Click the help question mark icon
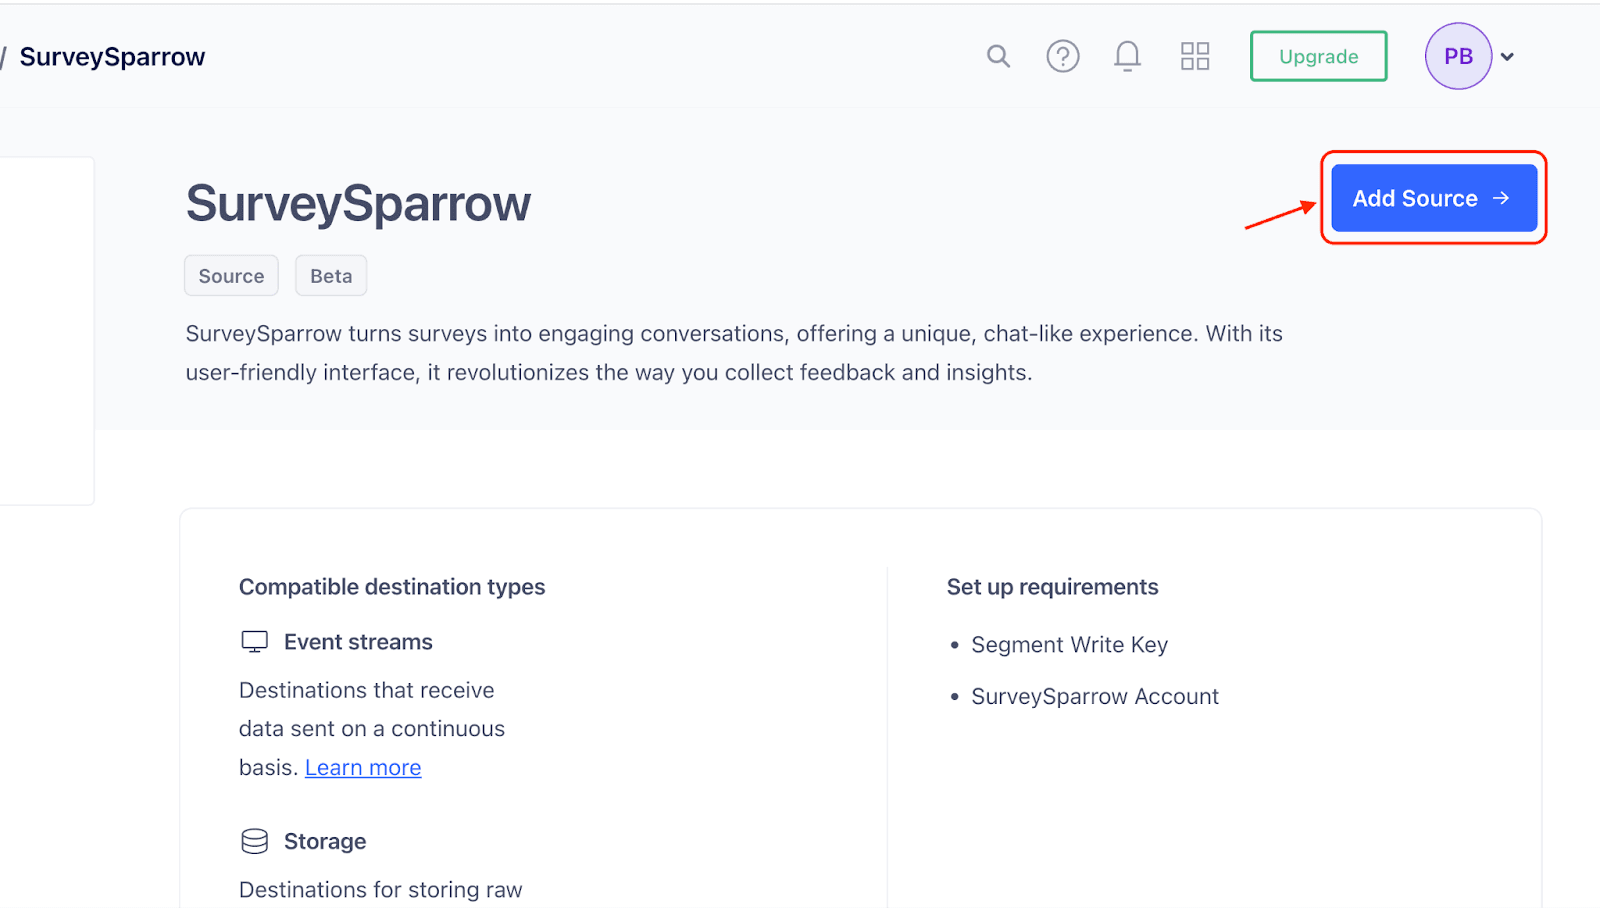Screen dimensions: 1600x908 (1062, 56)
